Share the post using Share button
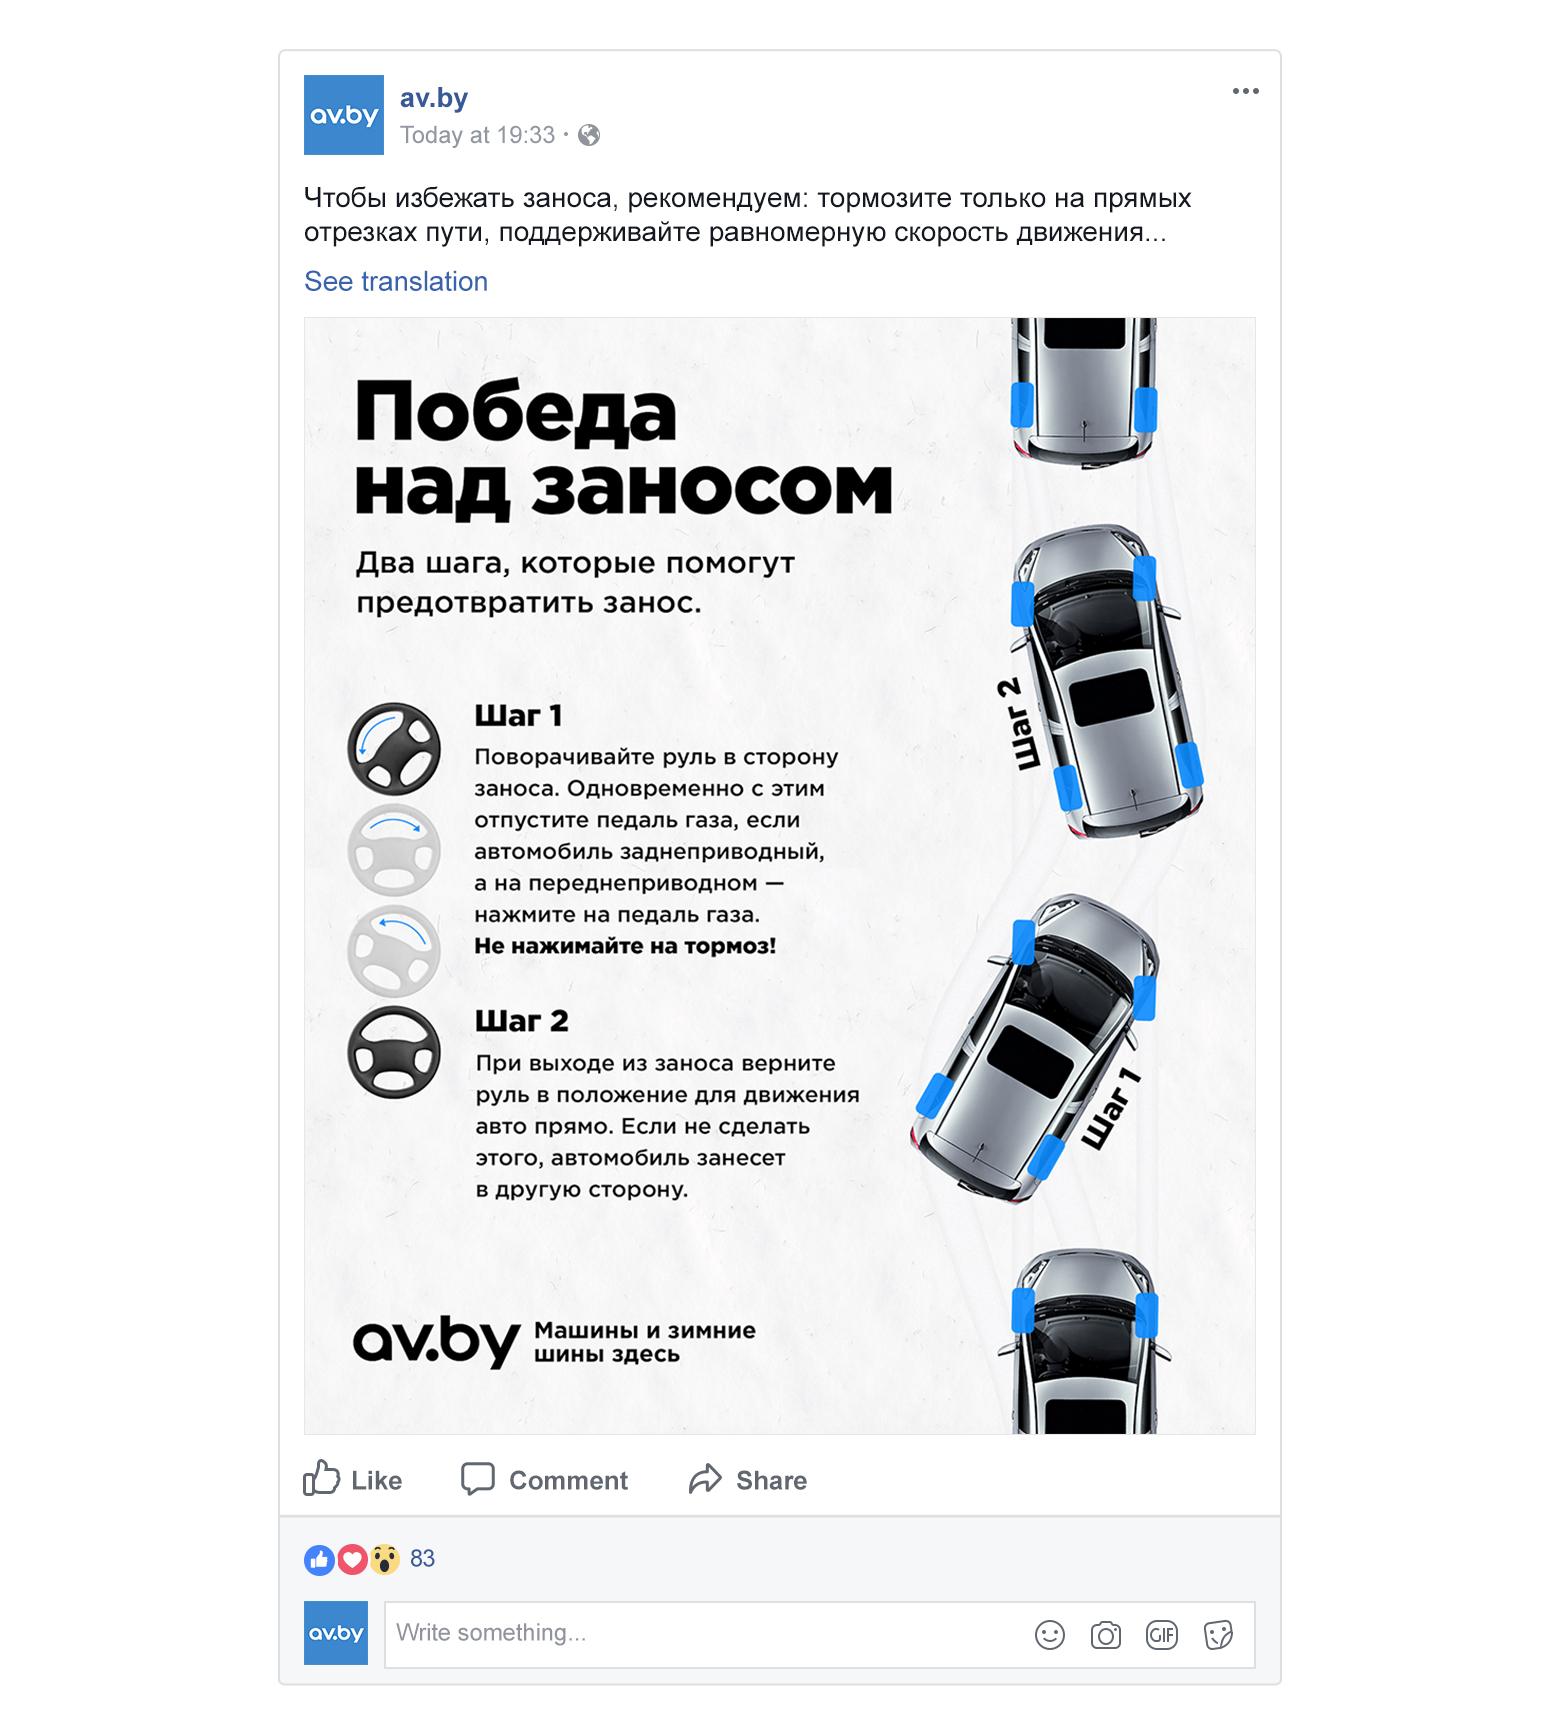Screen dimensions: 1560x1719 click(748, 1480)
